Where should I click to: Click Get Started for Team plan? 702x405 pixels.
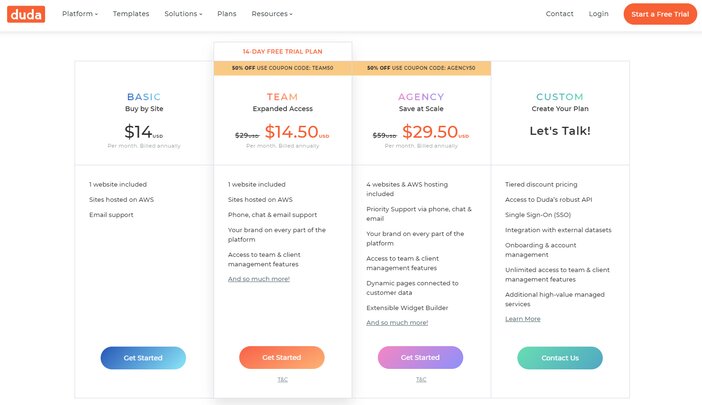(x=282, y=357)
